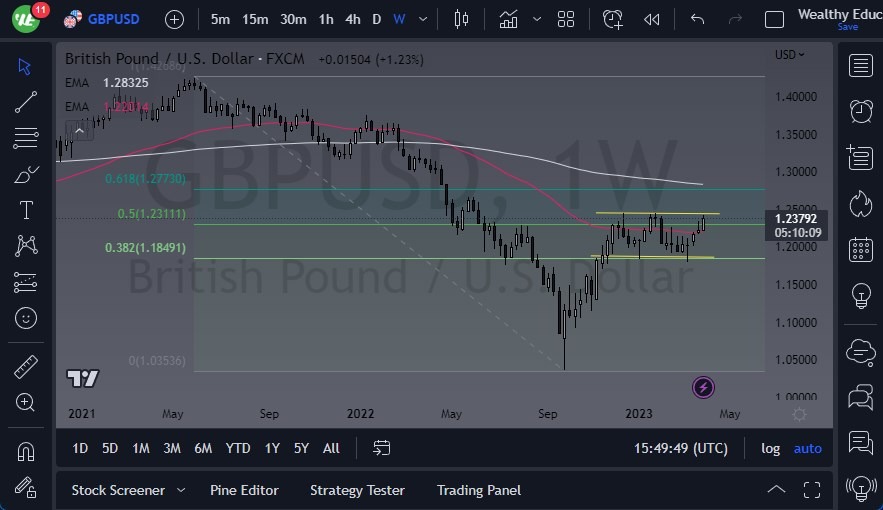The image size is (883, 510).
Task: Click the GBPUSD symbol search button
Action: (x=102, y=19)
